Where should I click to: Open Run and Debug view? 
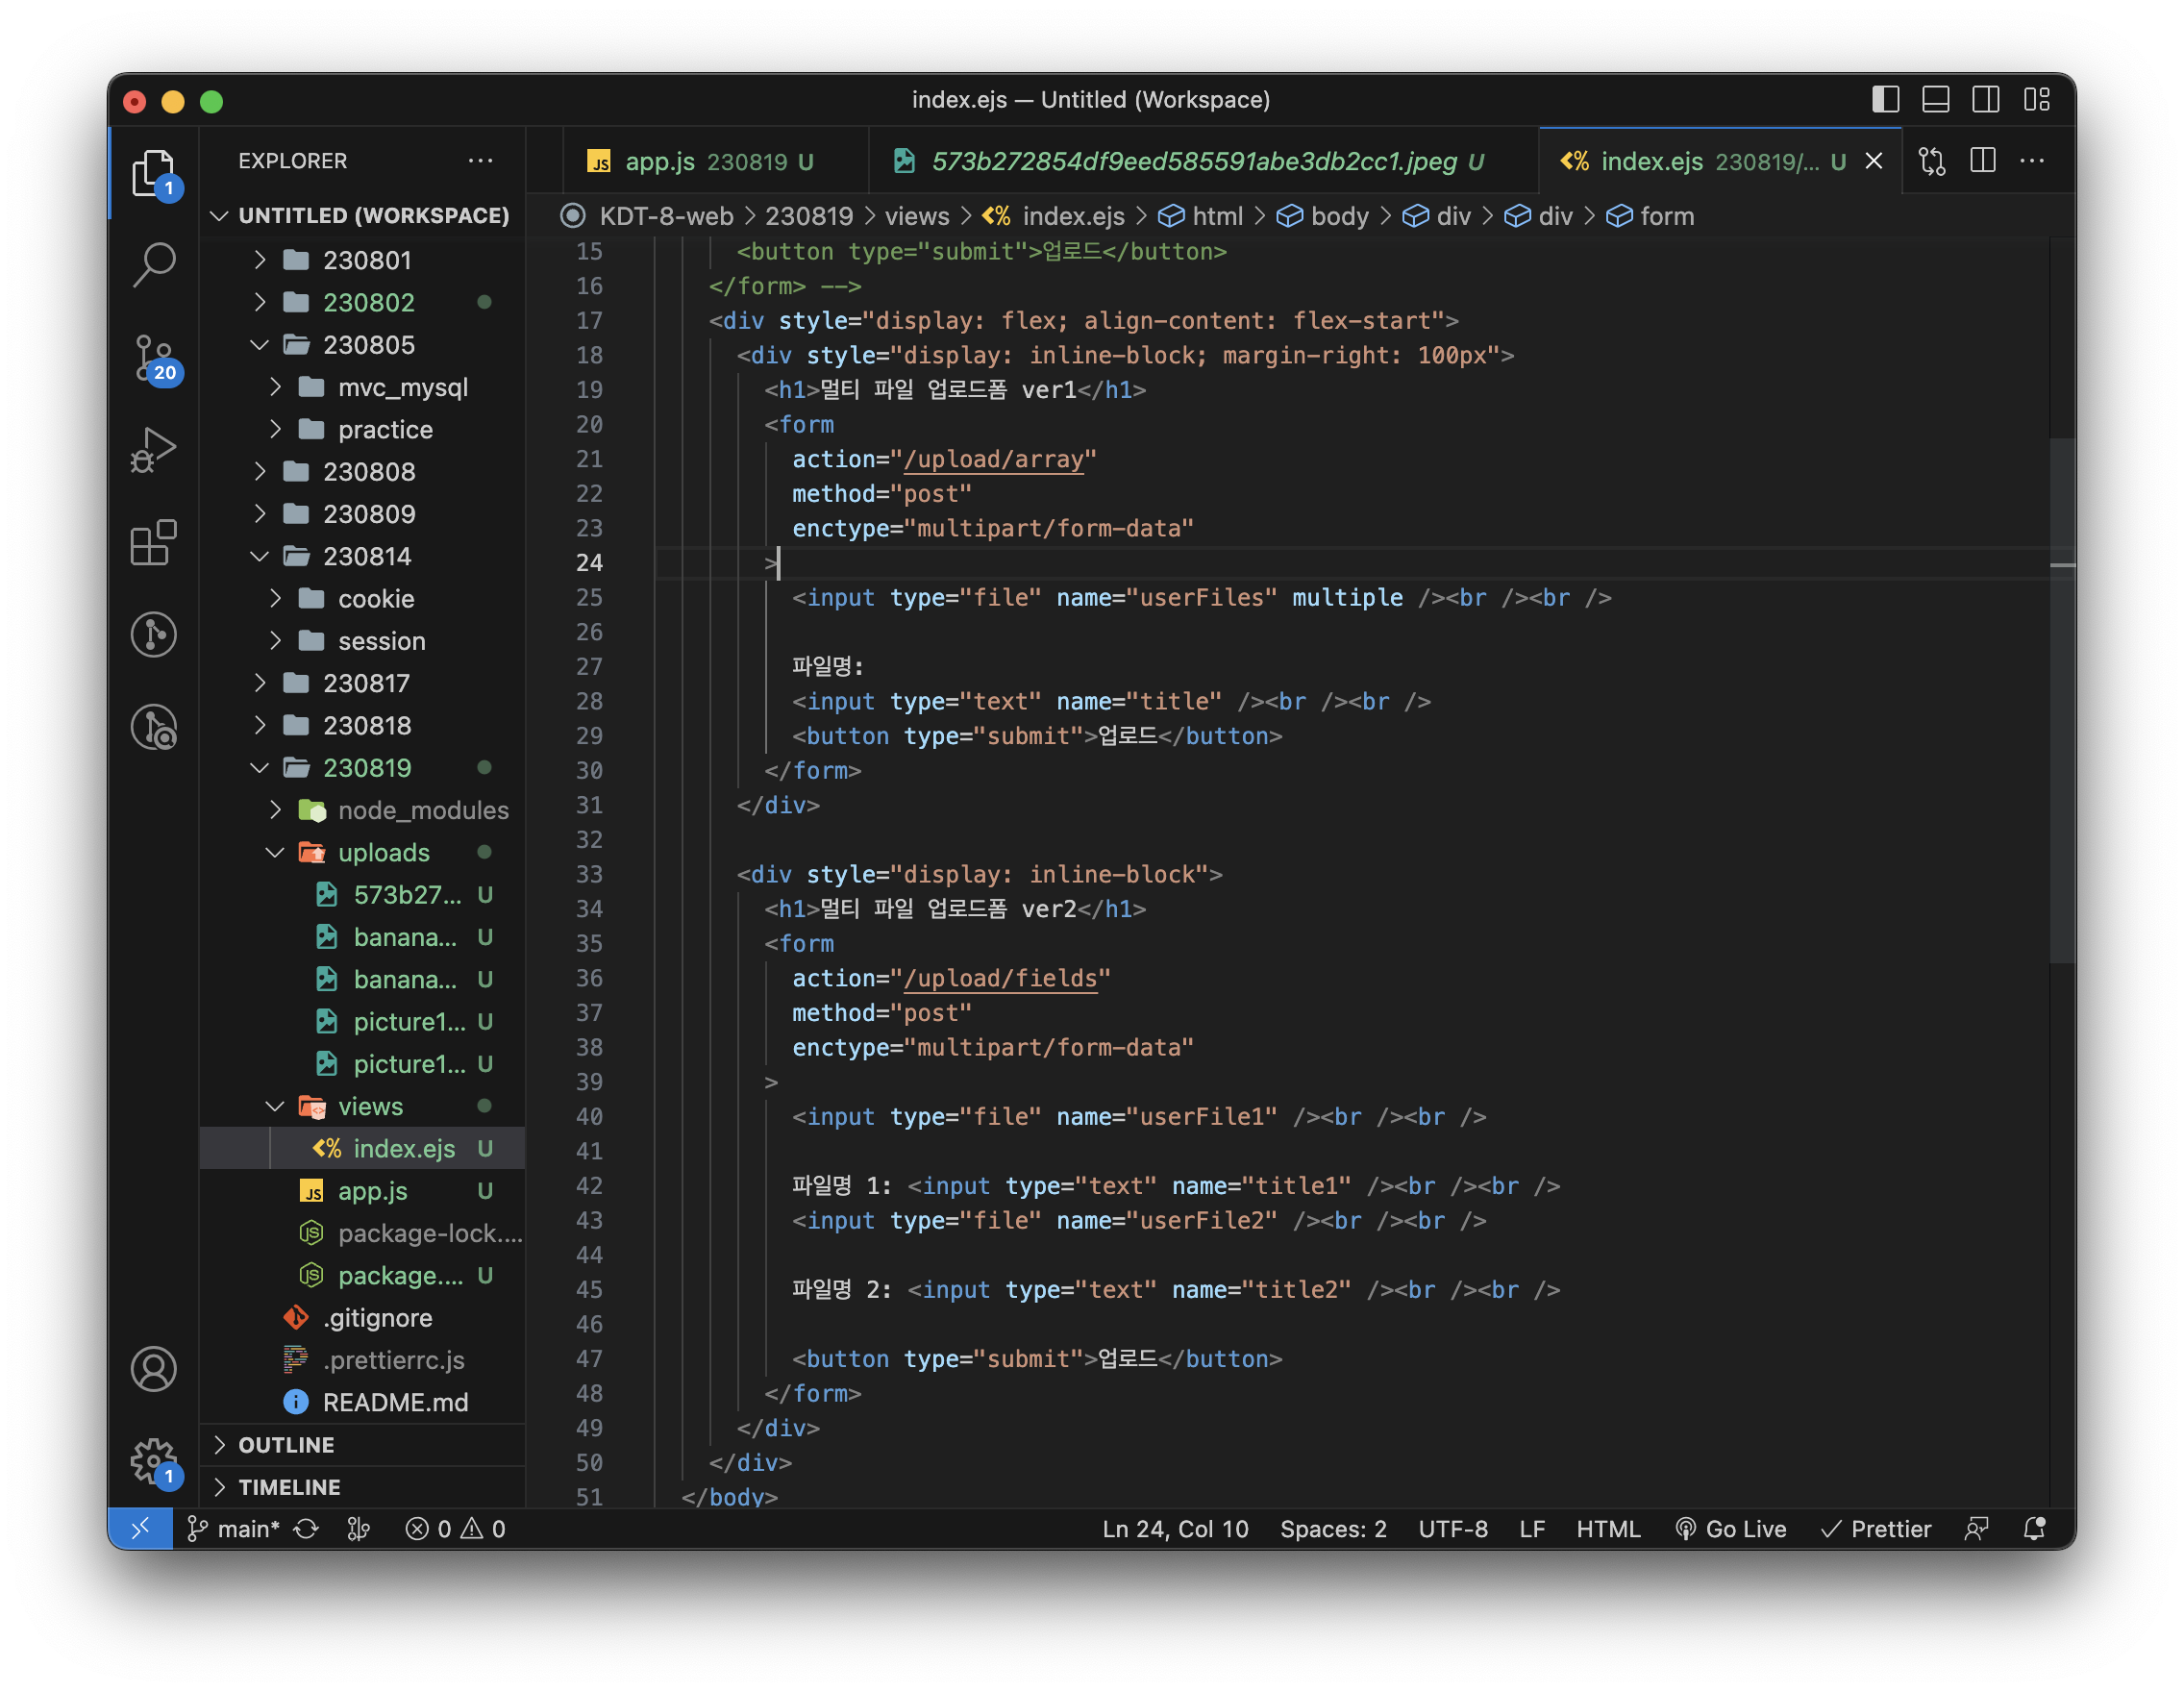click(x=153, y=450)
